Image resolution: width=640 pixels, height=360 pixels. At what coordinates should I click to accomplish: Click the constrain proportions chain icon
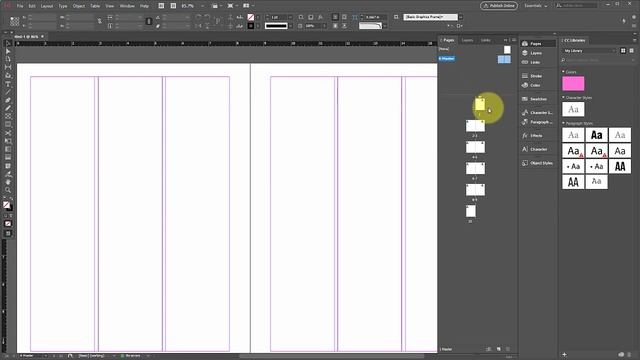(x=100, y=21)
